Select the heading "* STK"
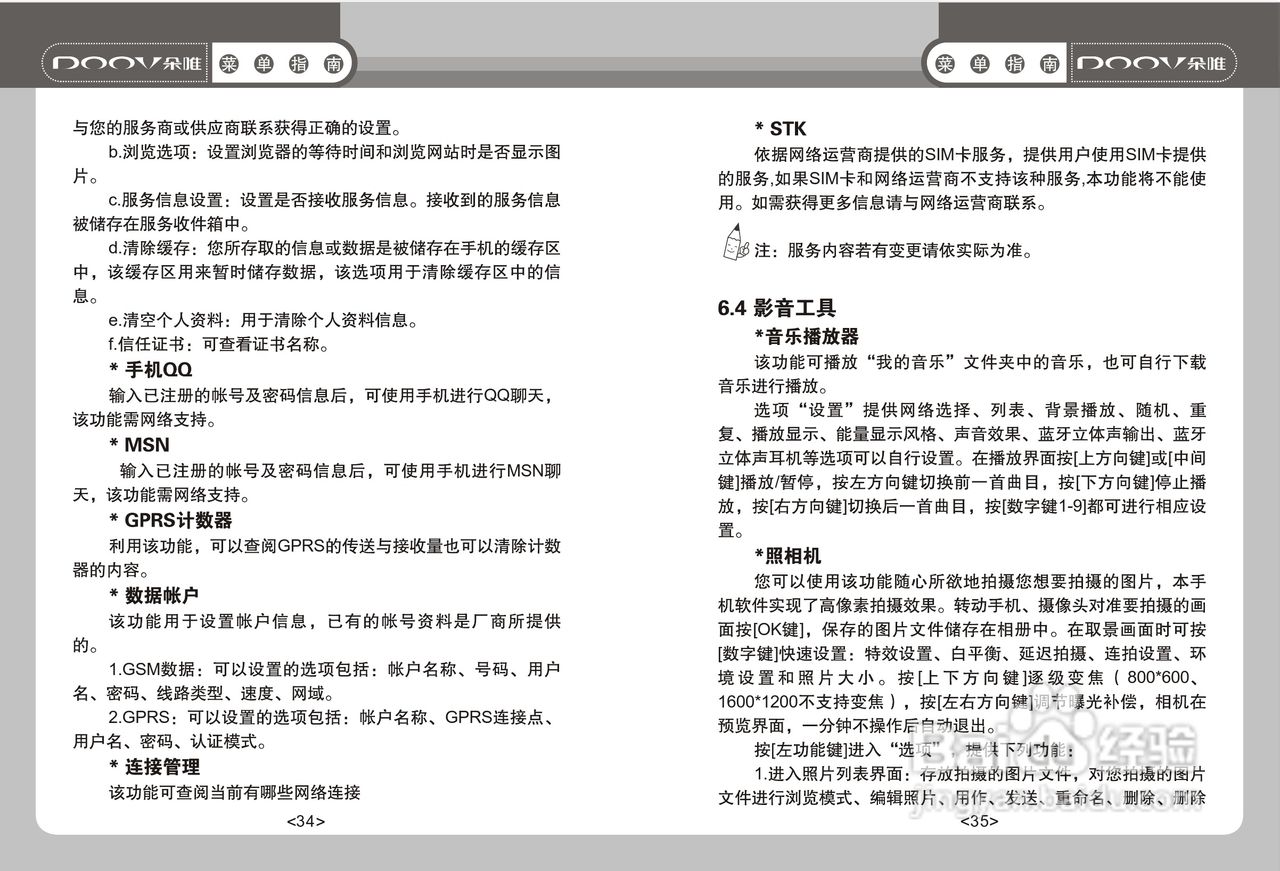1280x871 pixels. [780, 129]
